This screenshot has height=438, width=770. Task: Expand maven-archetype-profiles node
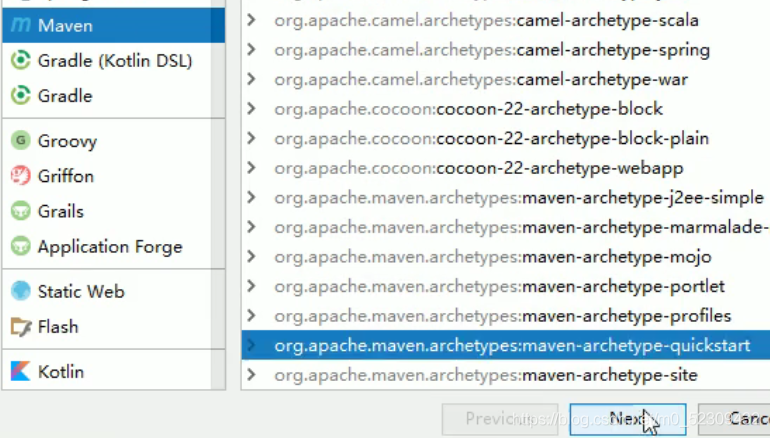(x=251, y=316)
